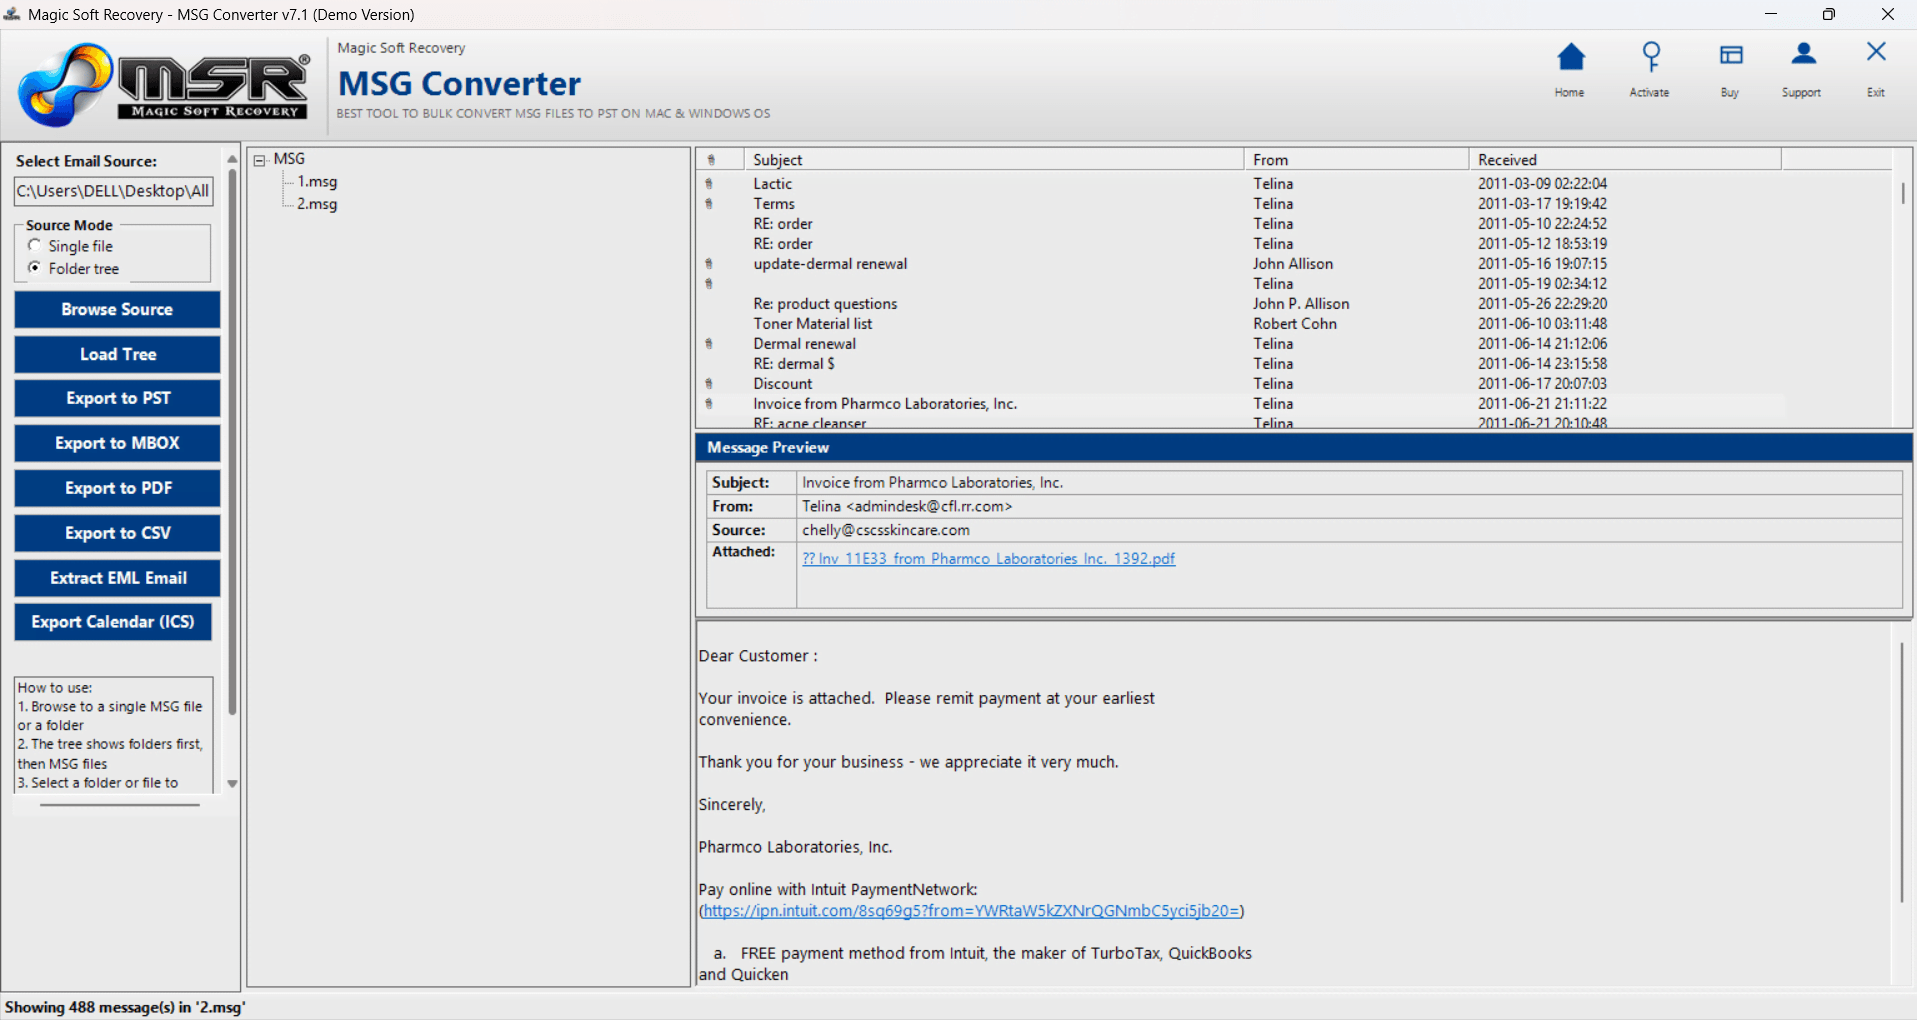Click Export to PST
This screenshot has width=1917, height=1020.
pos(117,398)
